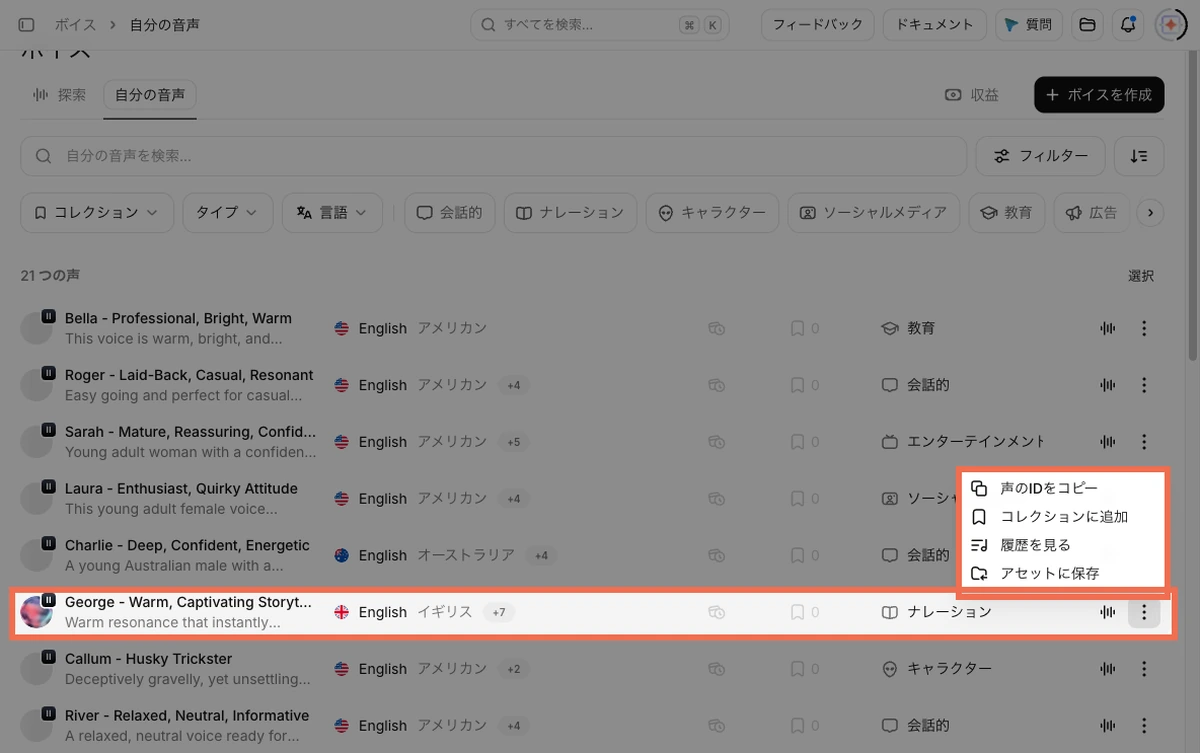1200x753 pixels.
Task: Open 収益 link
Action: [x=972, y=95]
